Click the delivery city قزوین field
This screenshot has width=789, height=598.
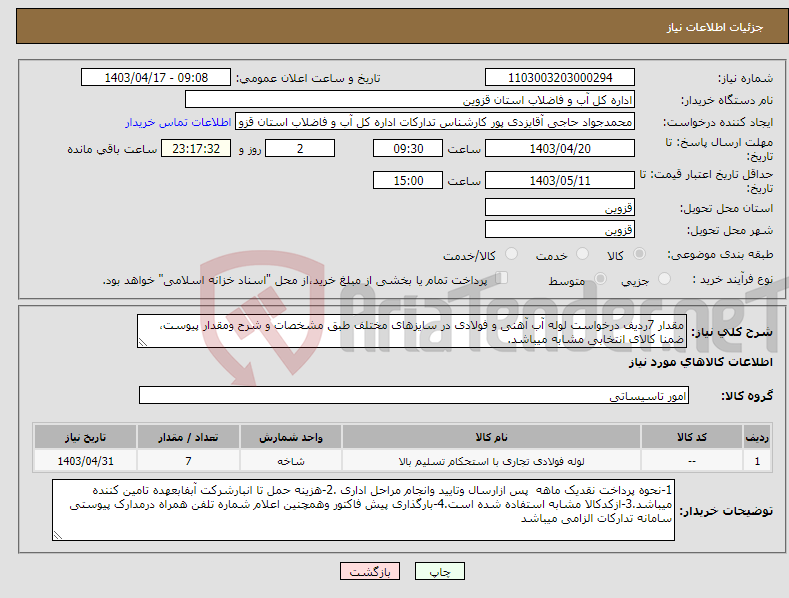click(x=560, y=230)
